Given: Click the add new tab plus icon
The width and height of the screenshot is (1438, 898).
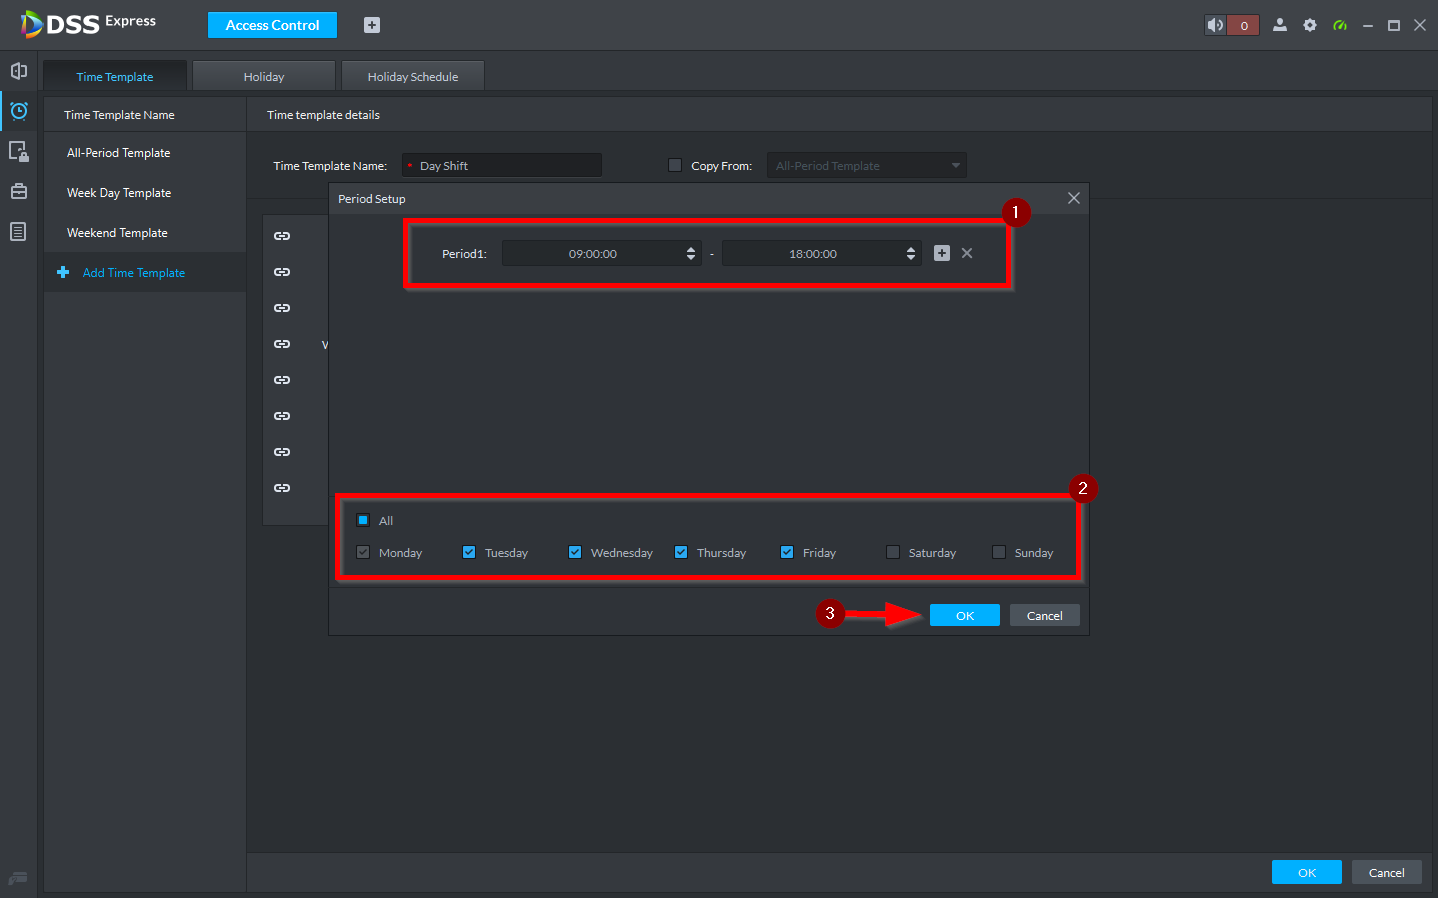Looking at the screenshot, I should click(x=372, y=25).
